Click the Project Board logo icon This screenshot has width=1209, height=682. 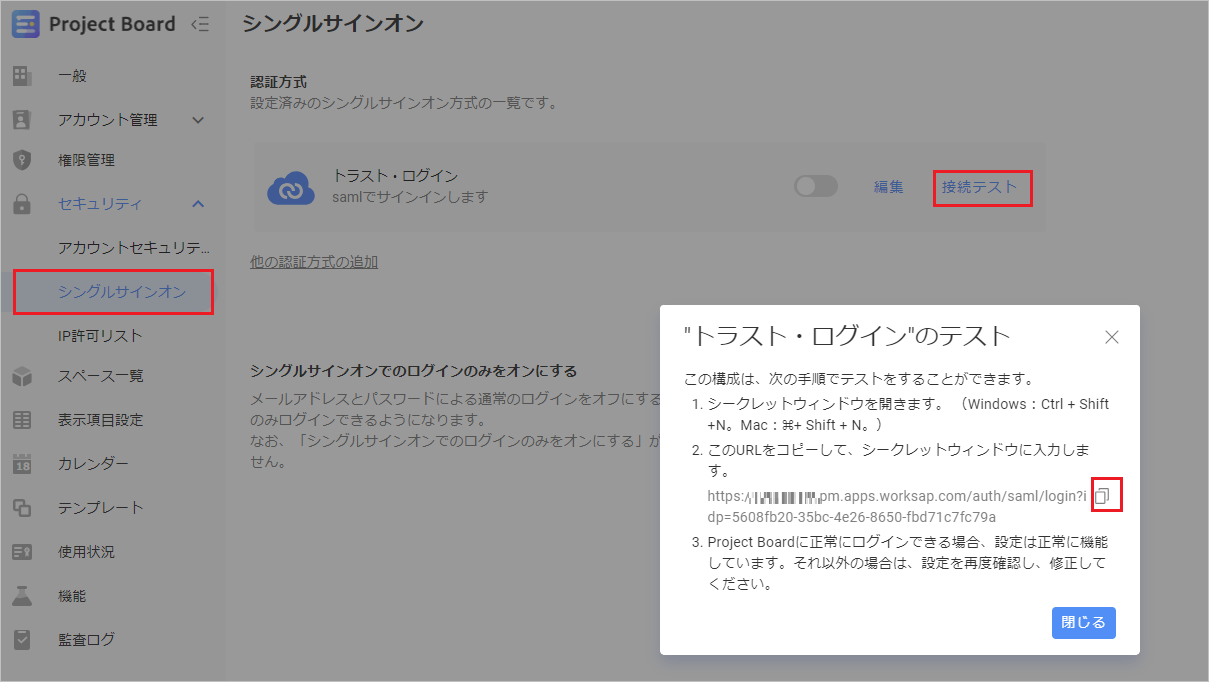(x=26, y=24)
